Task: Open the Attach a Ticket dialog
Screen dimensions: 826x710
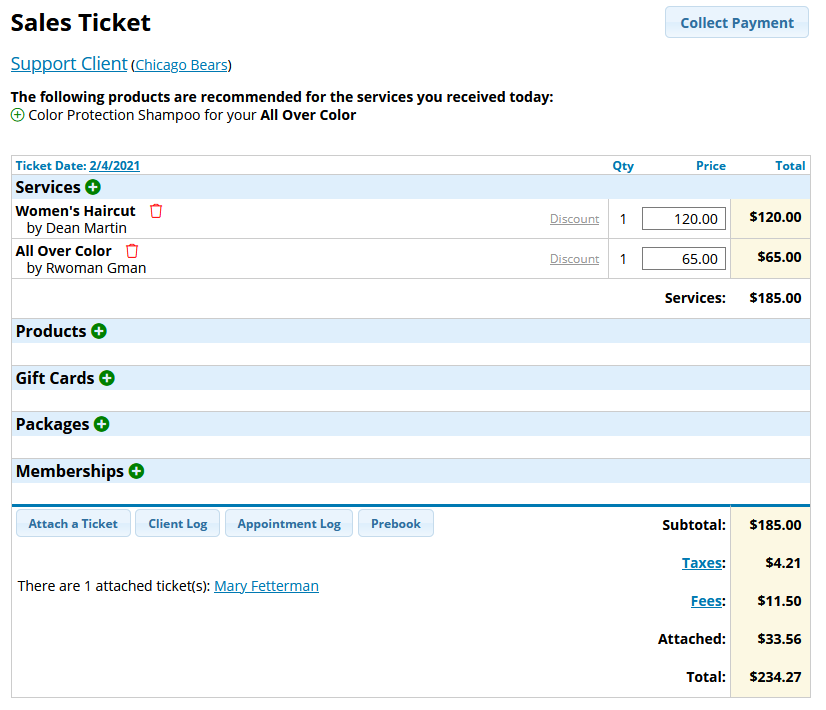Action: coord(73,523)
